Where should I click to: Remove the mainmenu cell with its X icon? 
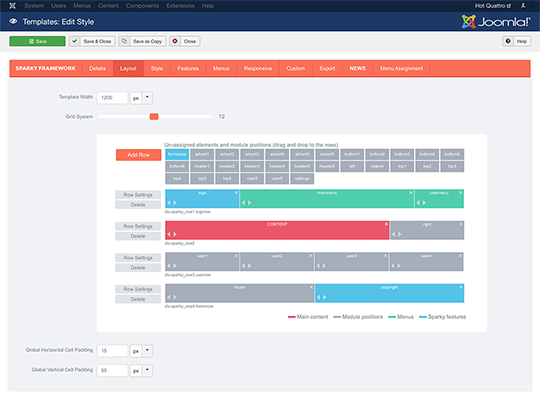click(x=411, y=193)
